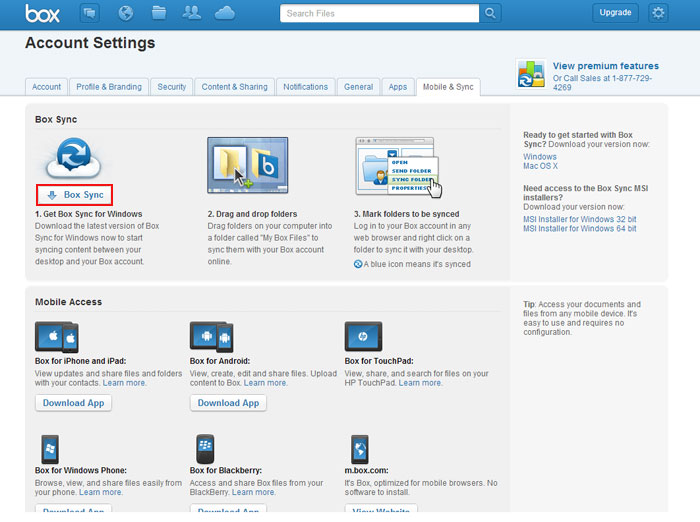Open MSI Installer for Windows 64 bit
Image resolution: width=700 pixels, height=522 pixels.
click(579, 229)
